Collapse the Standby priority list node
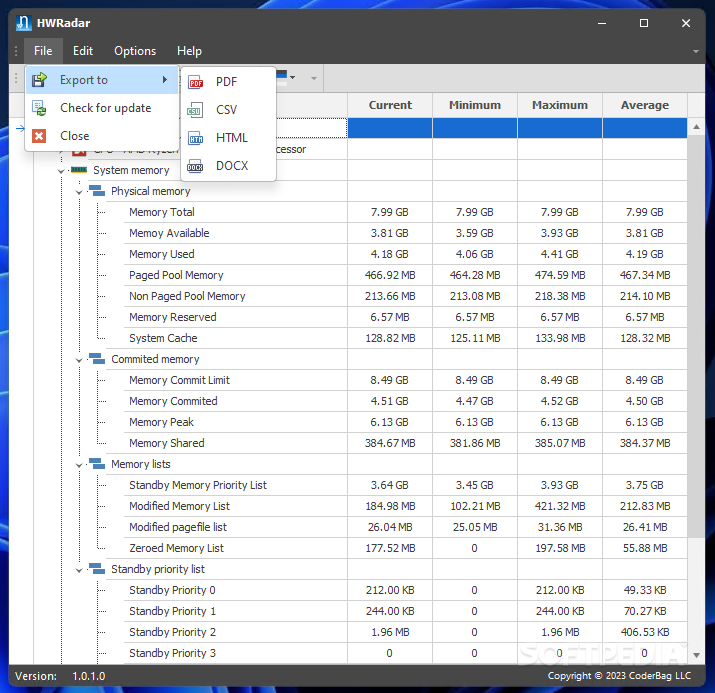The width and height of the screenshot is (715, 693). point(79,570)
